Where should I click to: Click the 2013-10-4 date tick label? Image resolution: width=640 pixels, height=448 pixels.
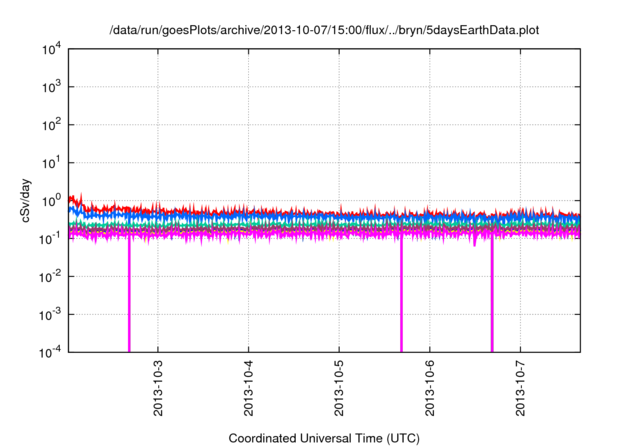pos(249,388)
